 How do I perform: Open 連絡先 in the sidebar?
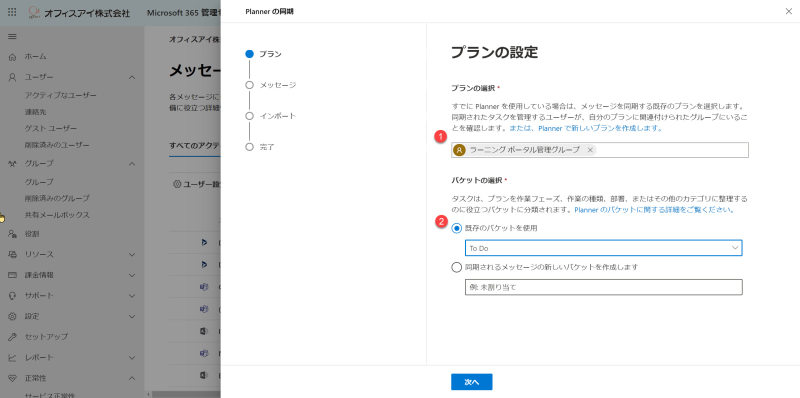click(36, 112)
